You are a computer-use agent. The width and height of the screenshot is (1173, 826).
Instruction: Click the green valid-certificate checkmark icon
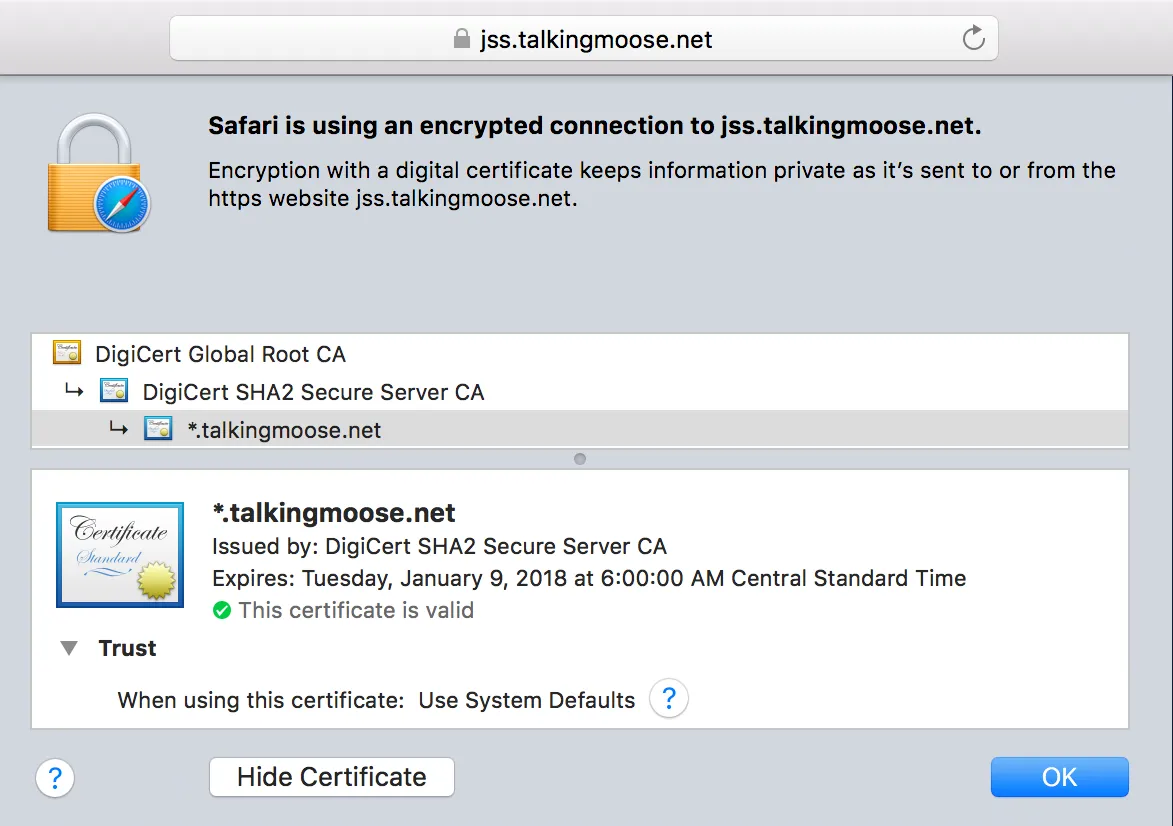222,610
